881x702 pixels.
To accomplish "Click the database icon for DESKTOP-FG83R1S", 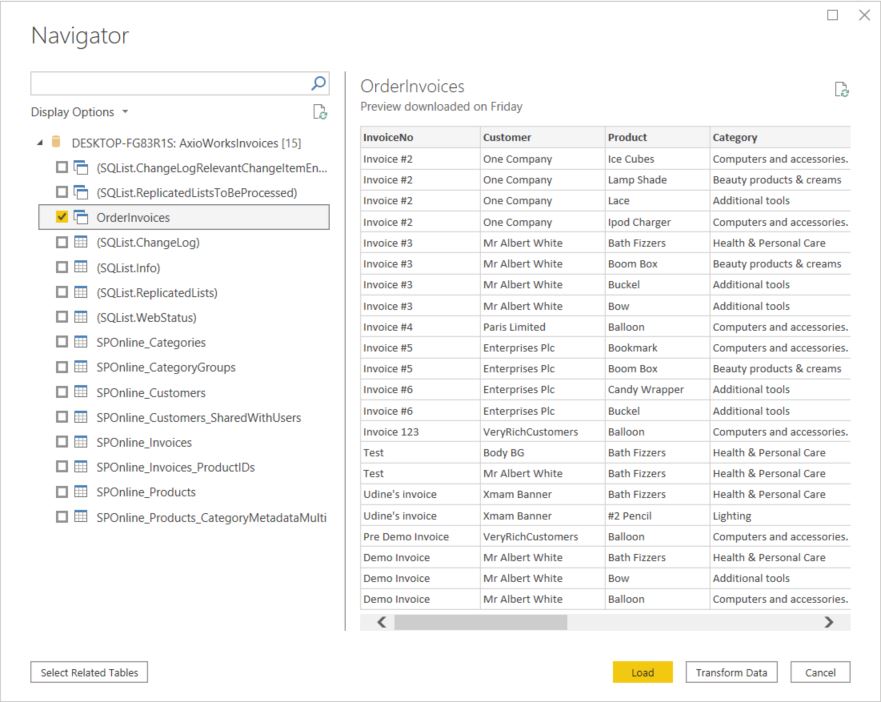I will point(57,142).
